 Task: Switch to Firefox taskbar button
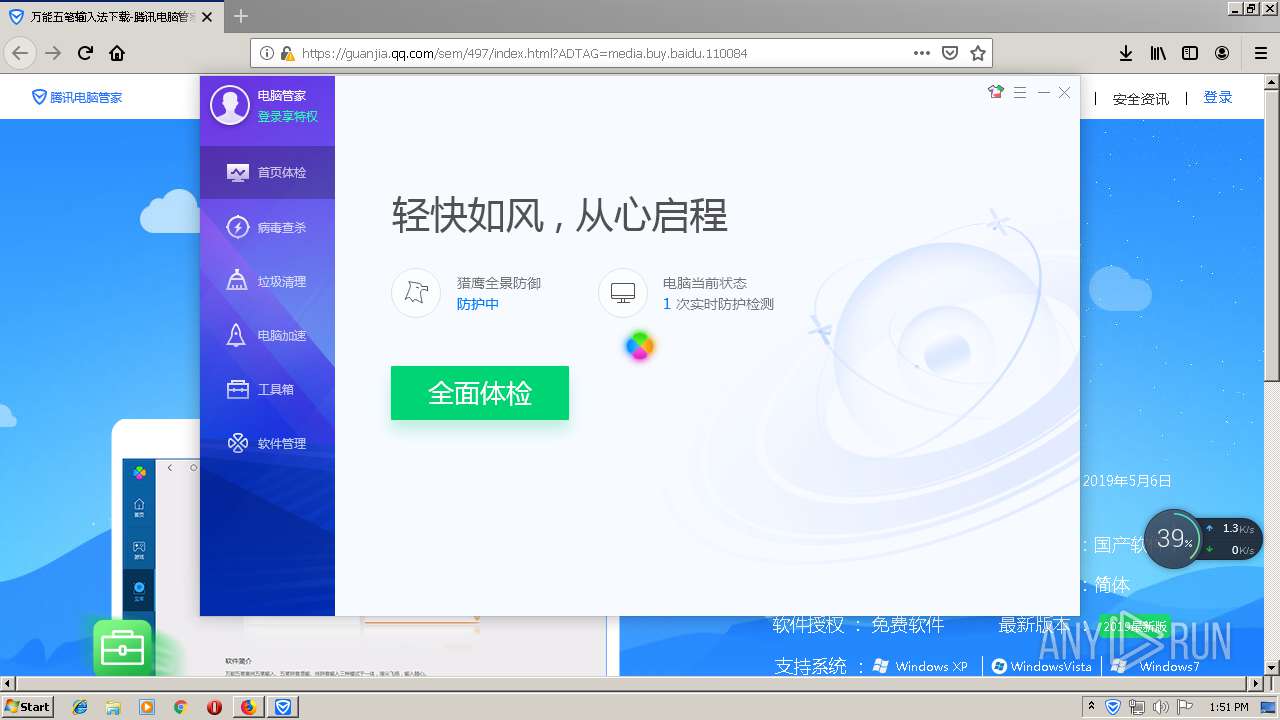(x=248, y=707)
